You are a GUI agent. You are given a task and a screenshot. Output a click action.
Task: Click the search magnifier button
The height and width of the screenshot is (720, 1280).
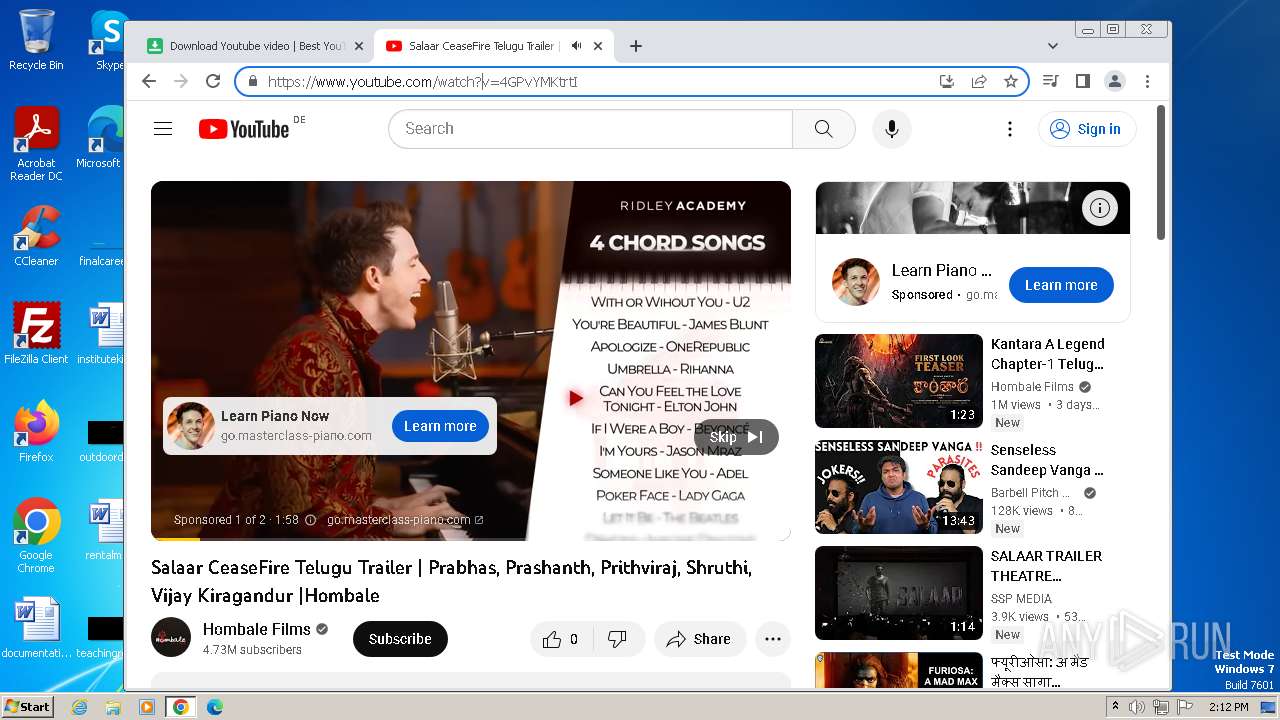pyautogui.click(x=823, y=129)
